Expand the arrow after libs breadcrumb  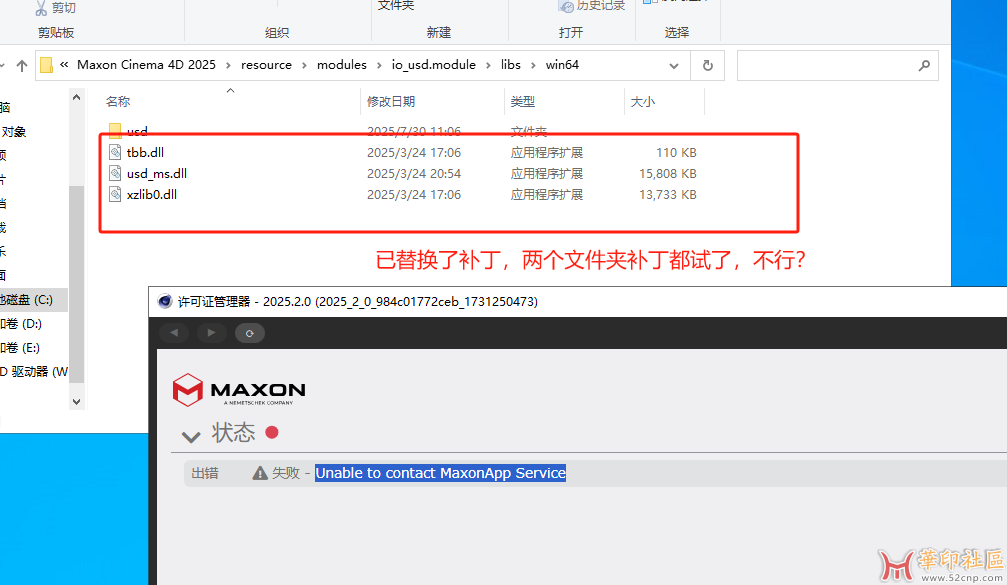pyautogui.click(x=533, y=65)
